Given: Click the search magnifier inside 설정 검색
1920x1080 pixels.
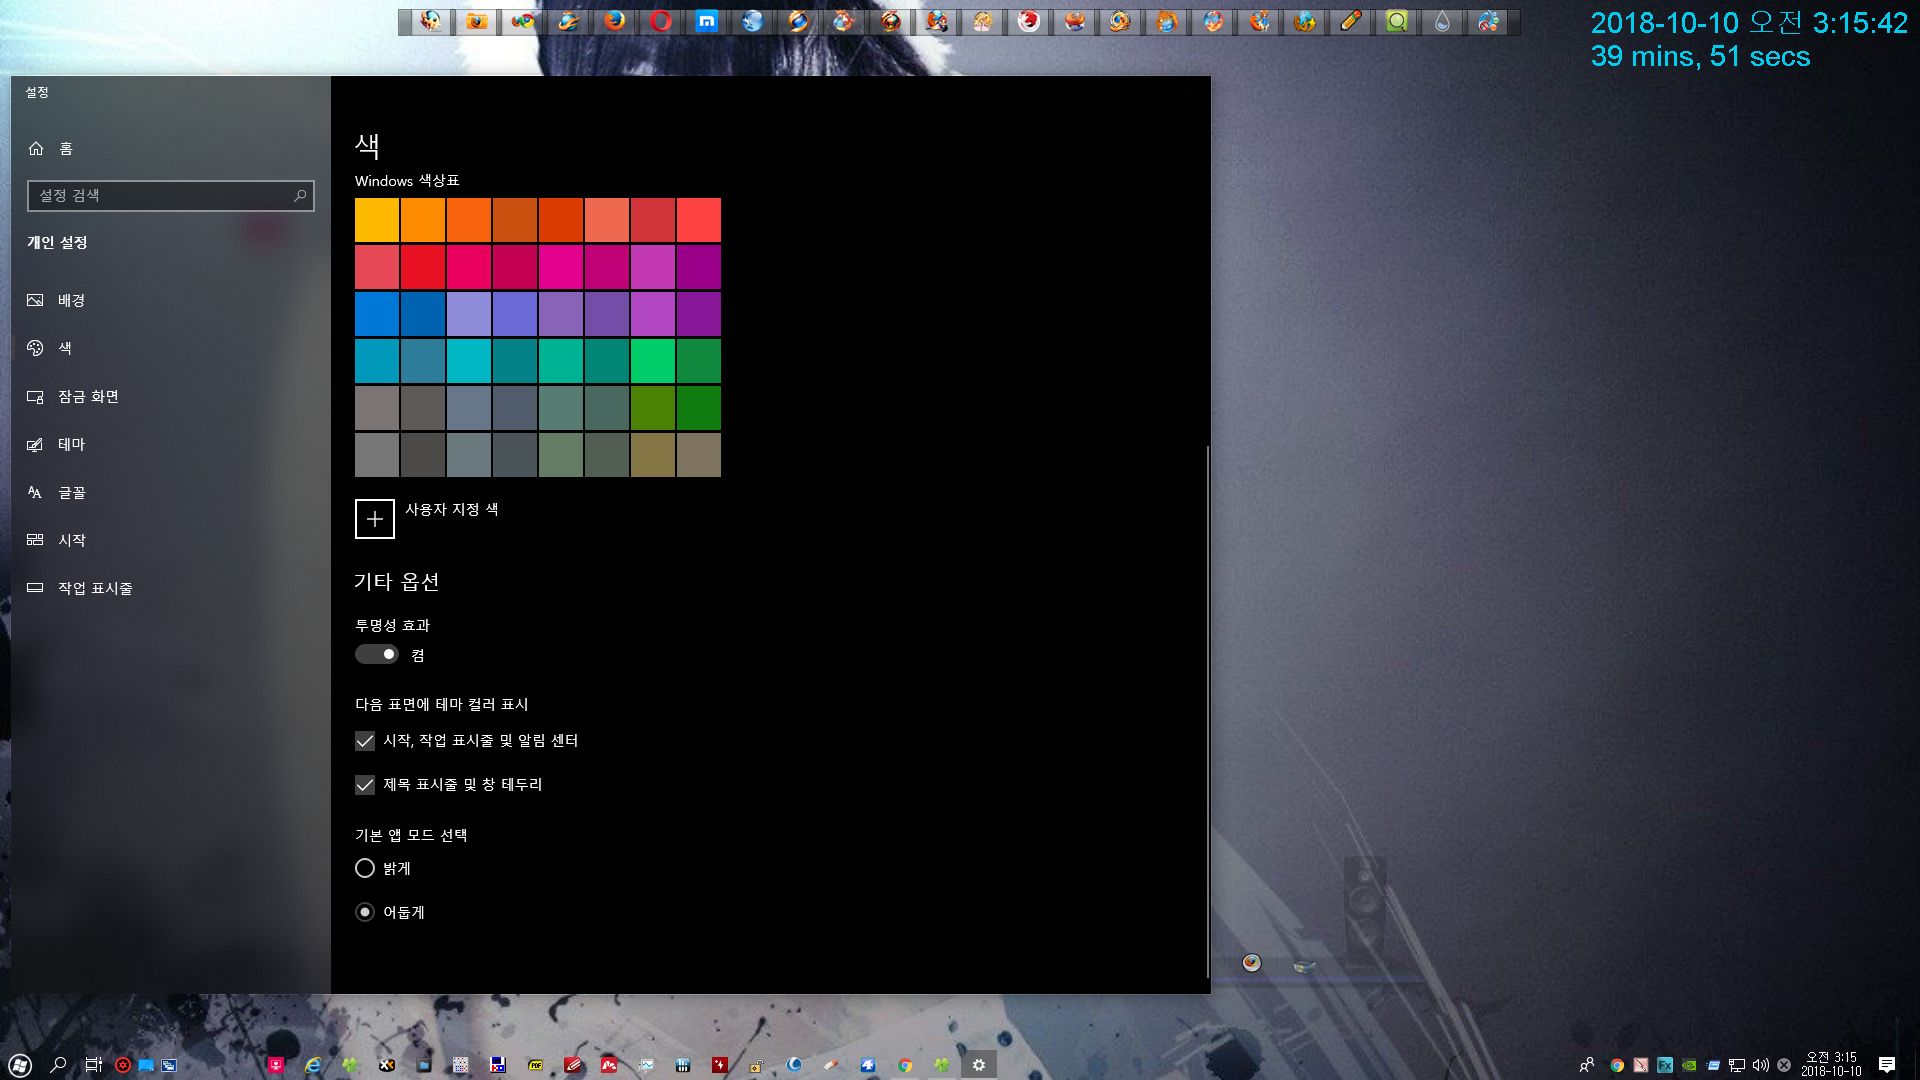Looking at the screenshot, I should pos(299,196).
